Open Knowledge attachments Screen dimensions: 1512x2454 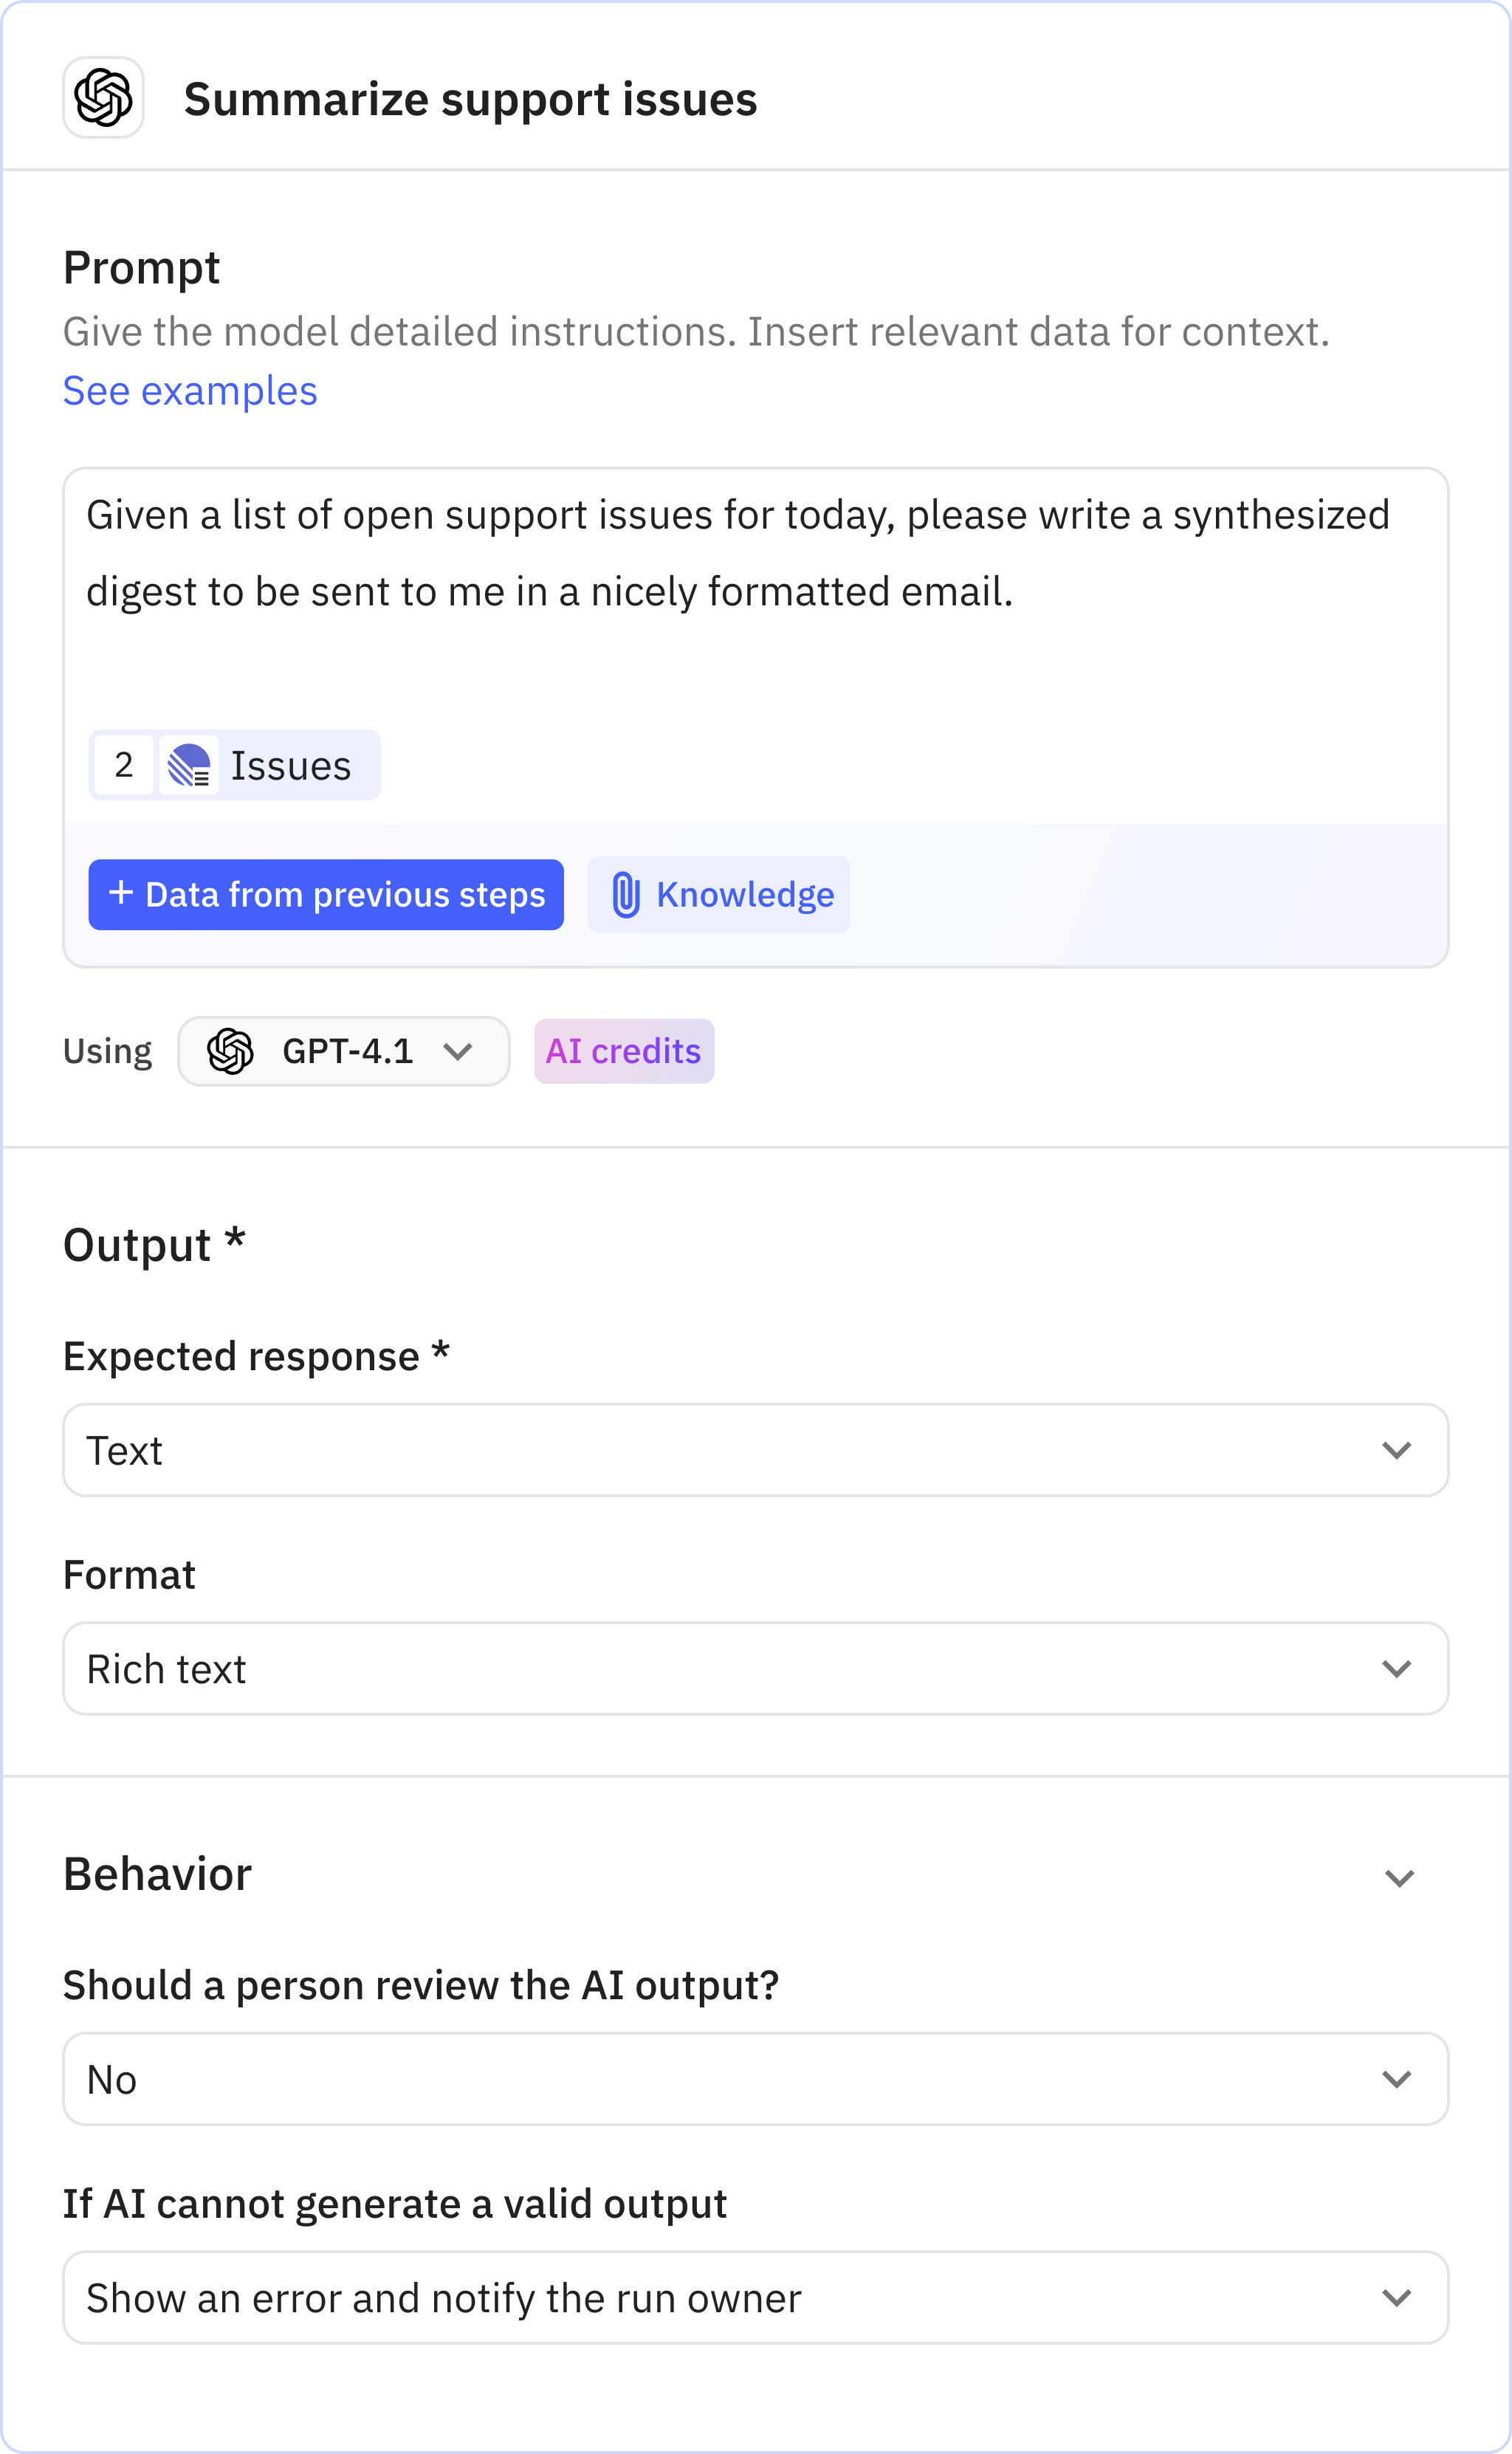pyautogui.click(x=718, y=895)
